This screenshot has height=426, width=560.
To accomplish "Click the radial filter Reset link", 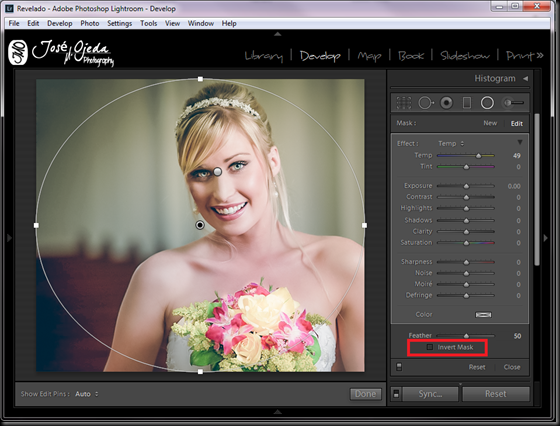I will [477, 367].
